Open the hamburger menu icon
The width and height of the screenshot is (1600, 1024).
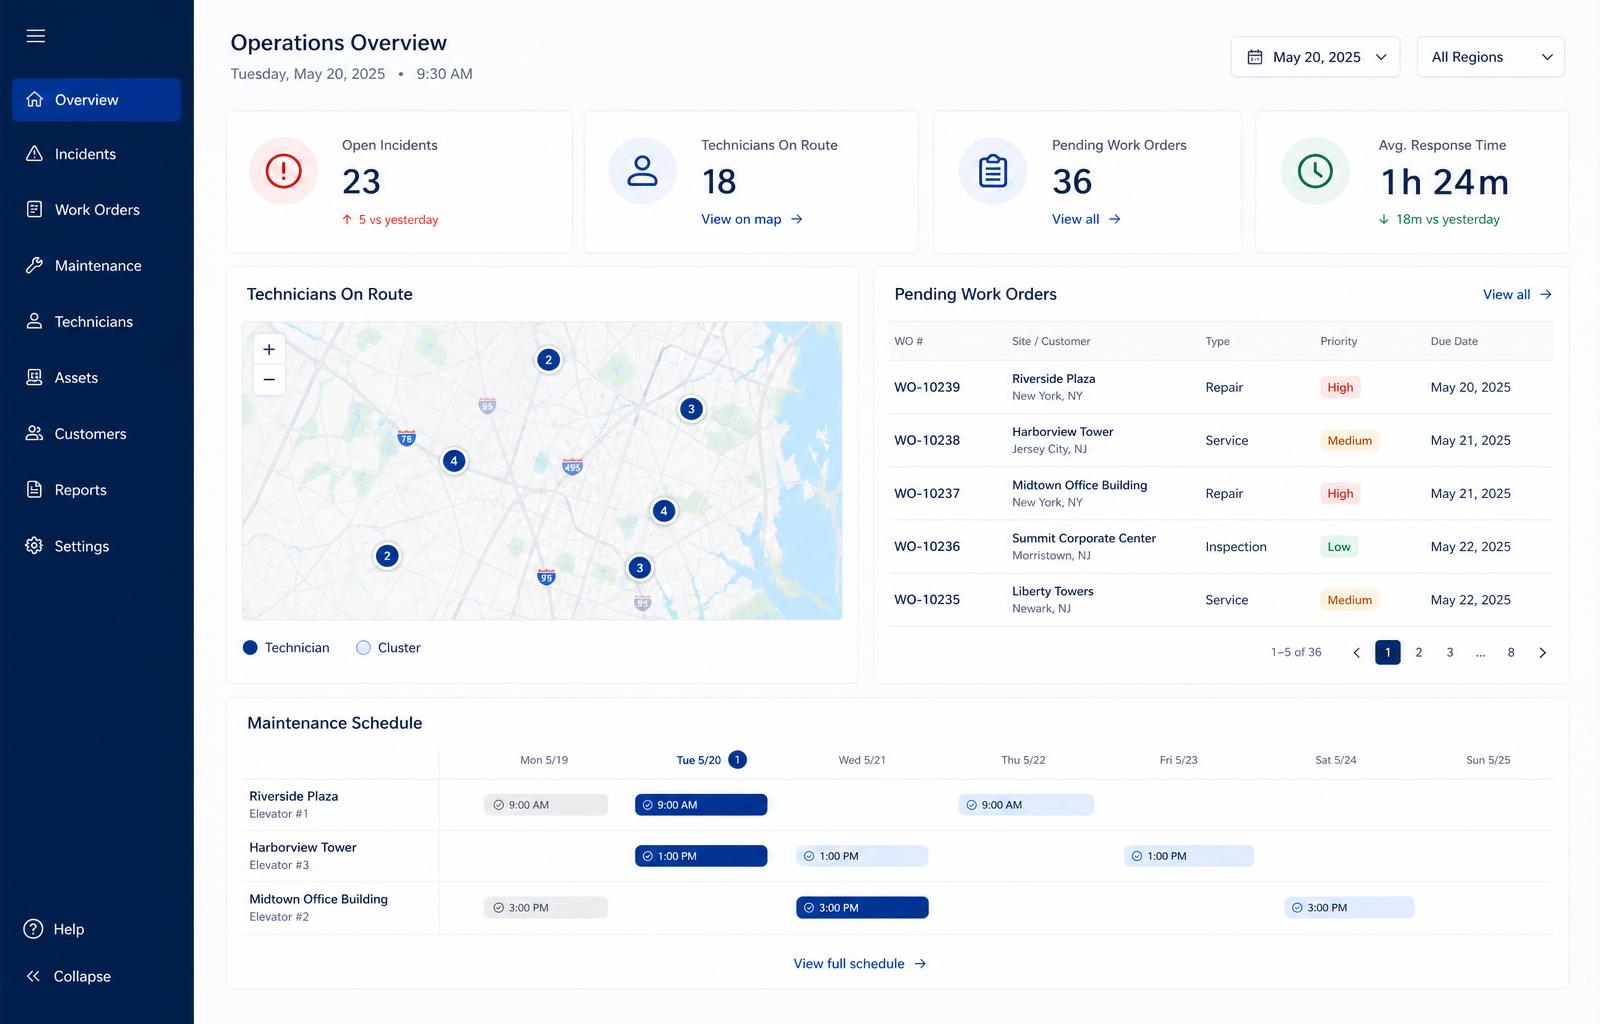(36, 36)
